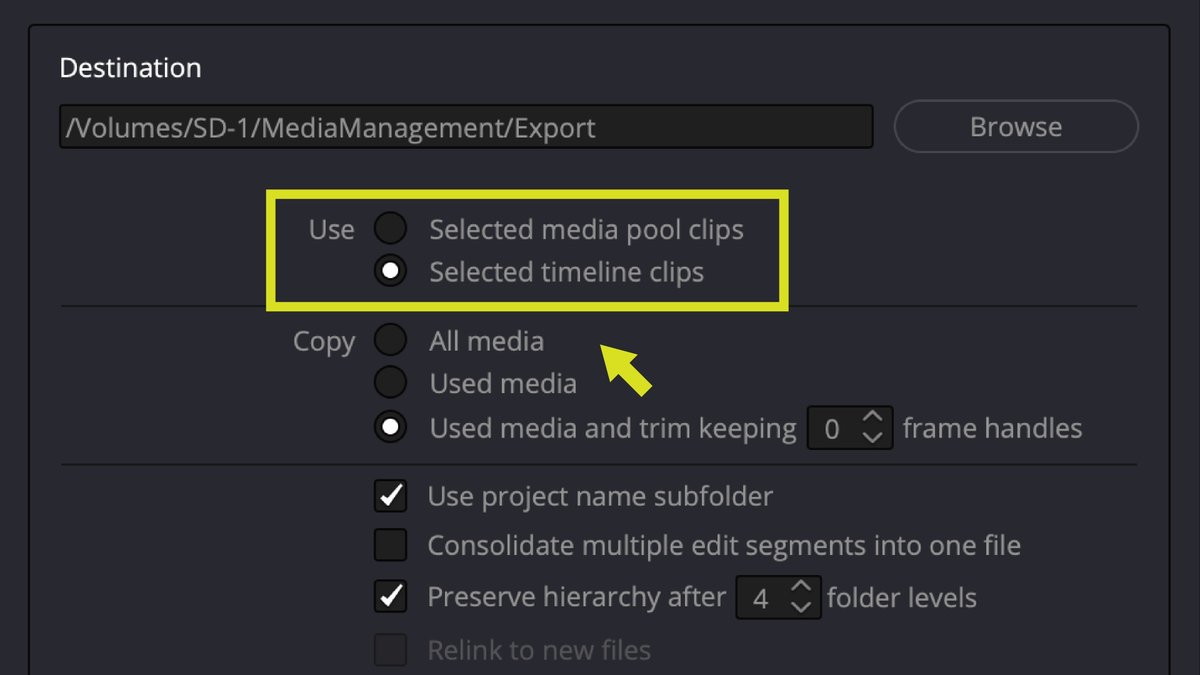This screenshot has height=675, width=1200.
Task: Toggle 'Preserve hierarchy after' checkbox
Action: click(390, 597)
